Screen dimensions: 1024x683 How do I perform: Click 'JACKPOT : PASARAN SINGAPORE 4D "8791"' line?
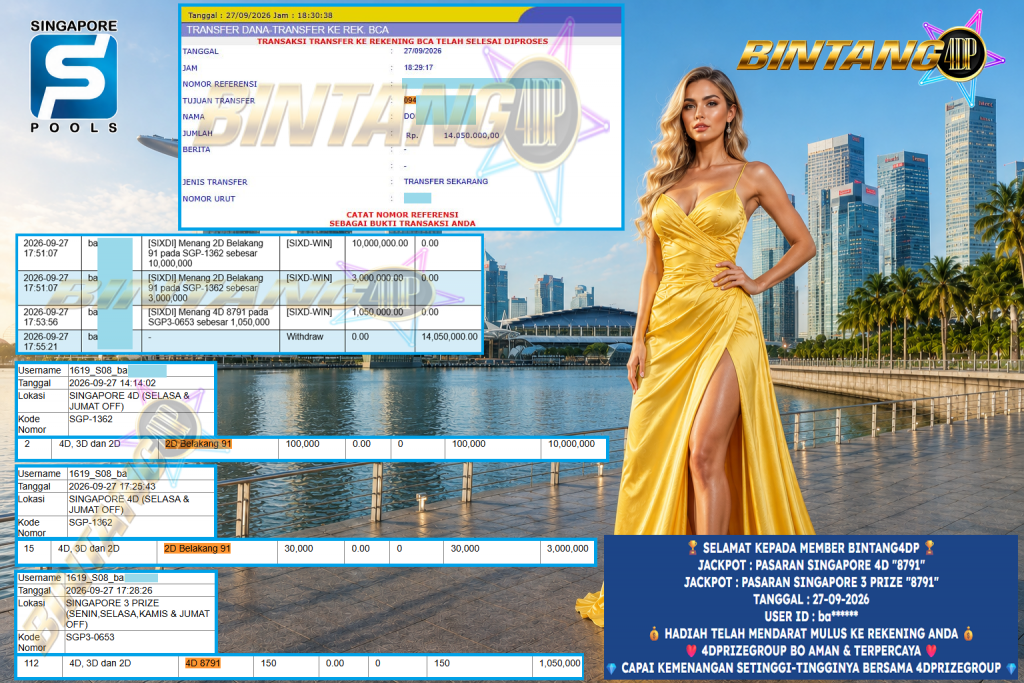pyautogui.click(x=810, y=565)
